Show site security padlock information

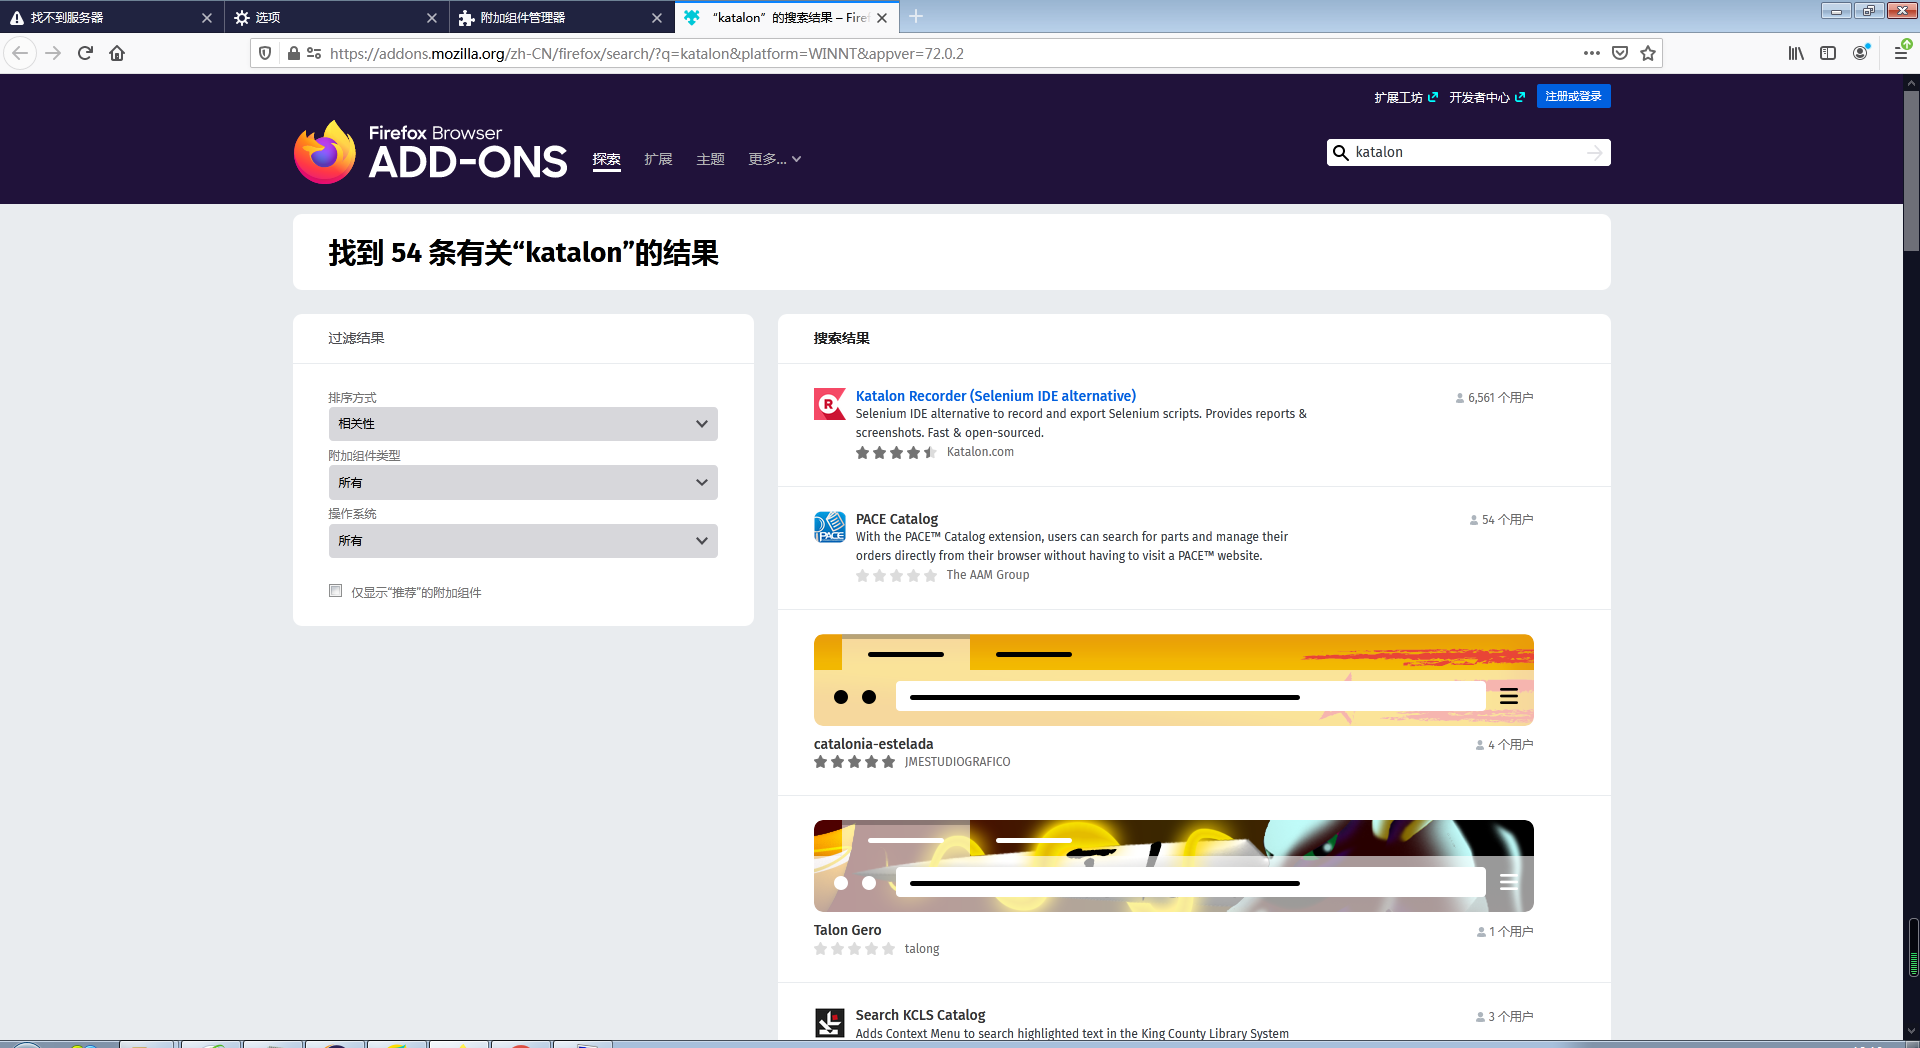click(x=294, y=53)
